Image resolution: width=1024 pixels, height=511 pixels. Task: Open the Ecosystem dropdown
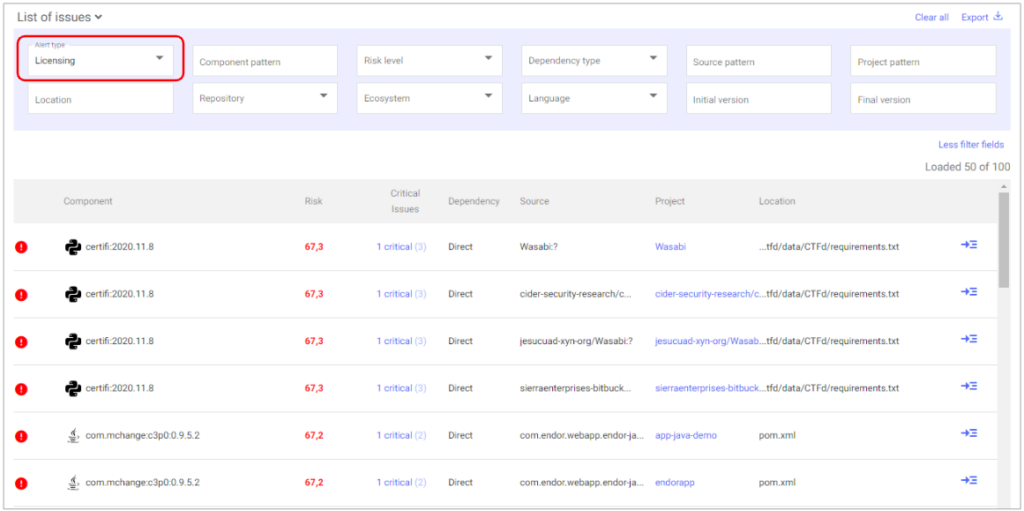click(x=429, y=98)
